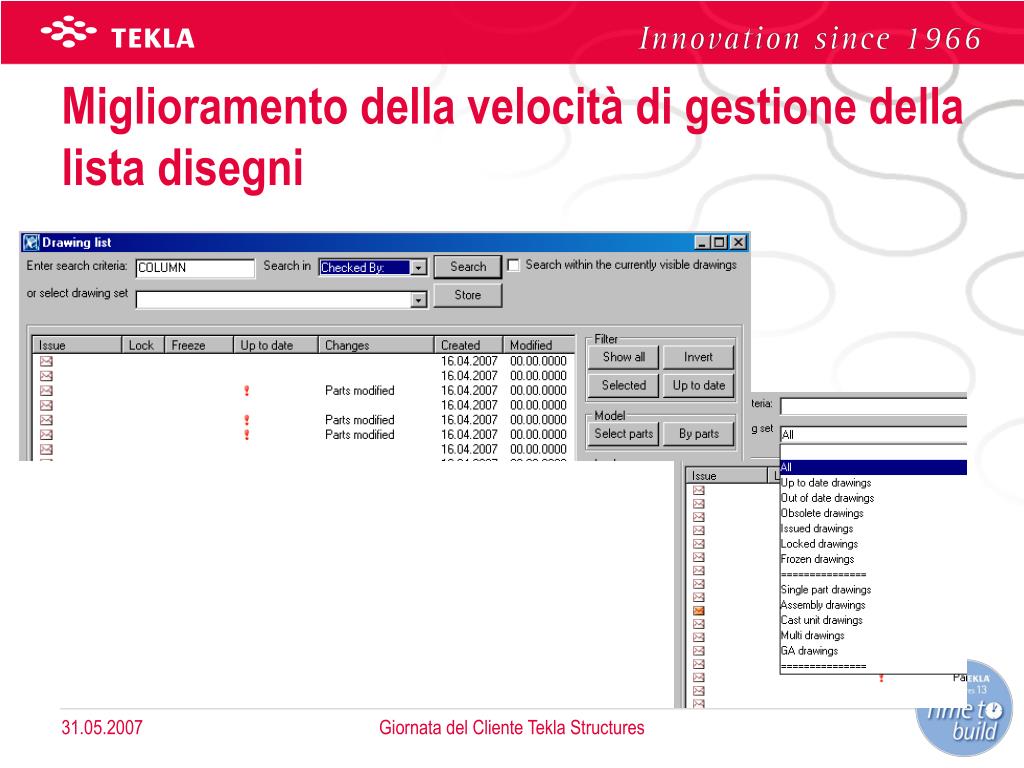Screen dimensions: 1024x768
Task: Close the Drawing list window
Action: (x=738, y=242)
